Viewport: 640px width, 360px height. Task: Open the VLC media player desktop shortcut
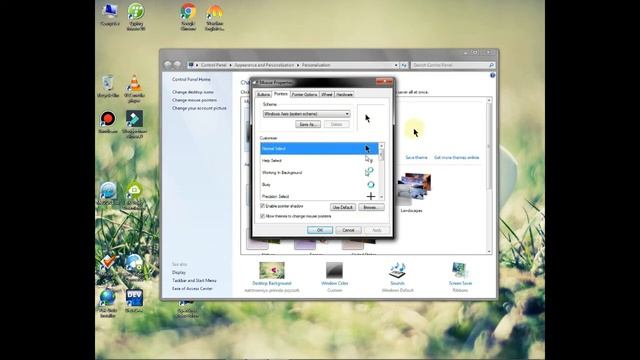(x=134, y=88)
